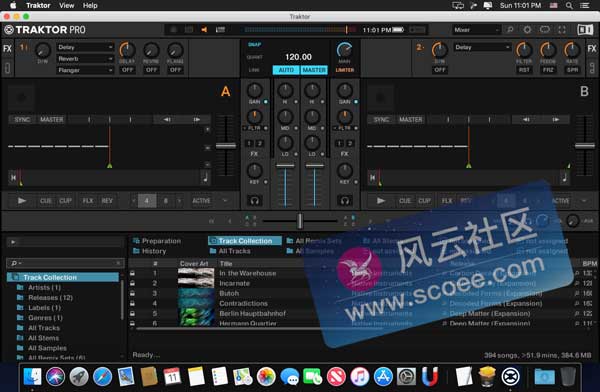Select Artists (1) in the browser tree
600x392 pixels.
(44, 287)
